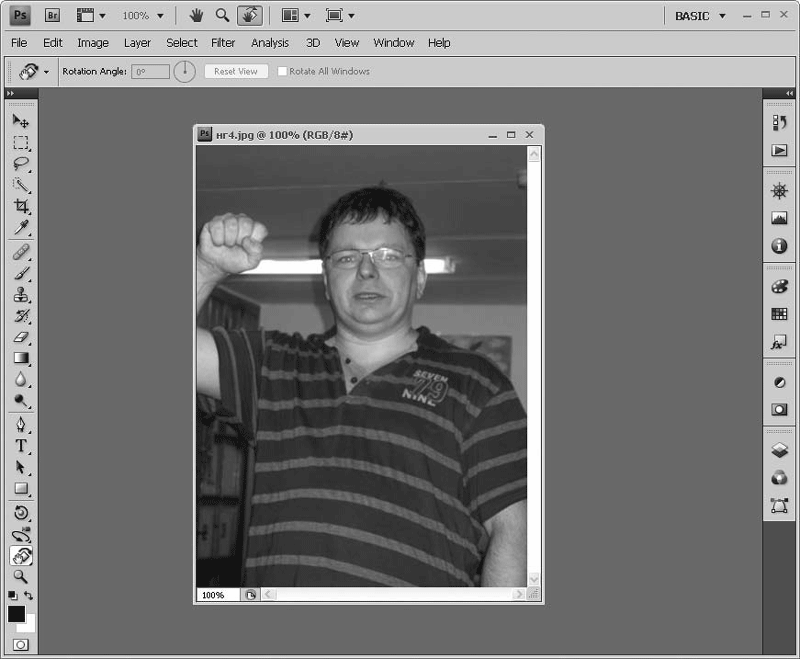Toggle Quick Mask mode
Image resolution: width=800 pixels, height=659 pixels.
(20, 645)
